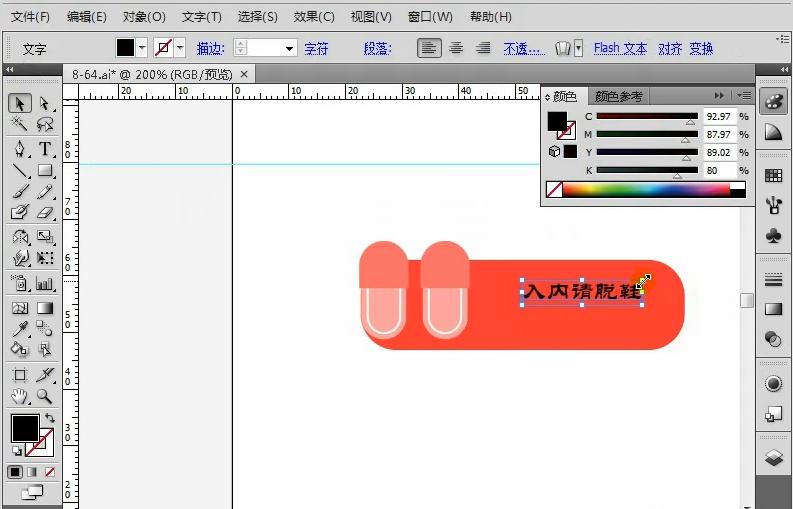Select the Gradient tool in toolbox

pyautogui.click(x=45, y=308)
